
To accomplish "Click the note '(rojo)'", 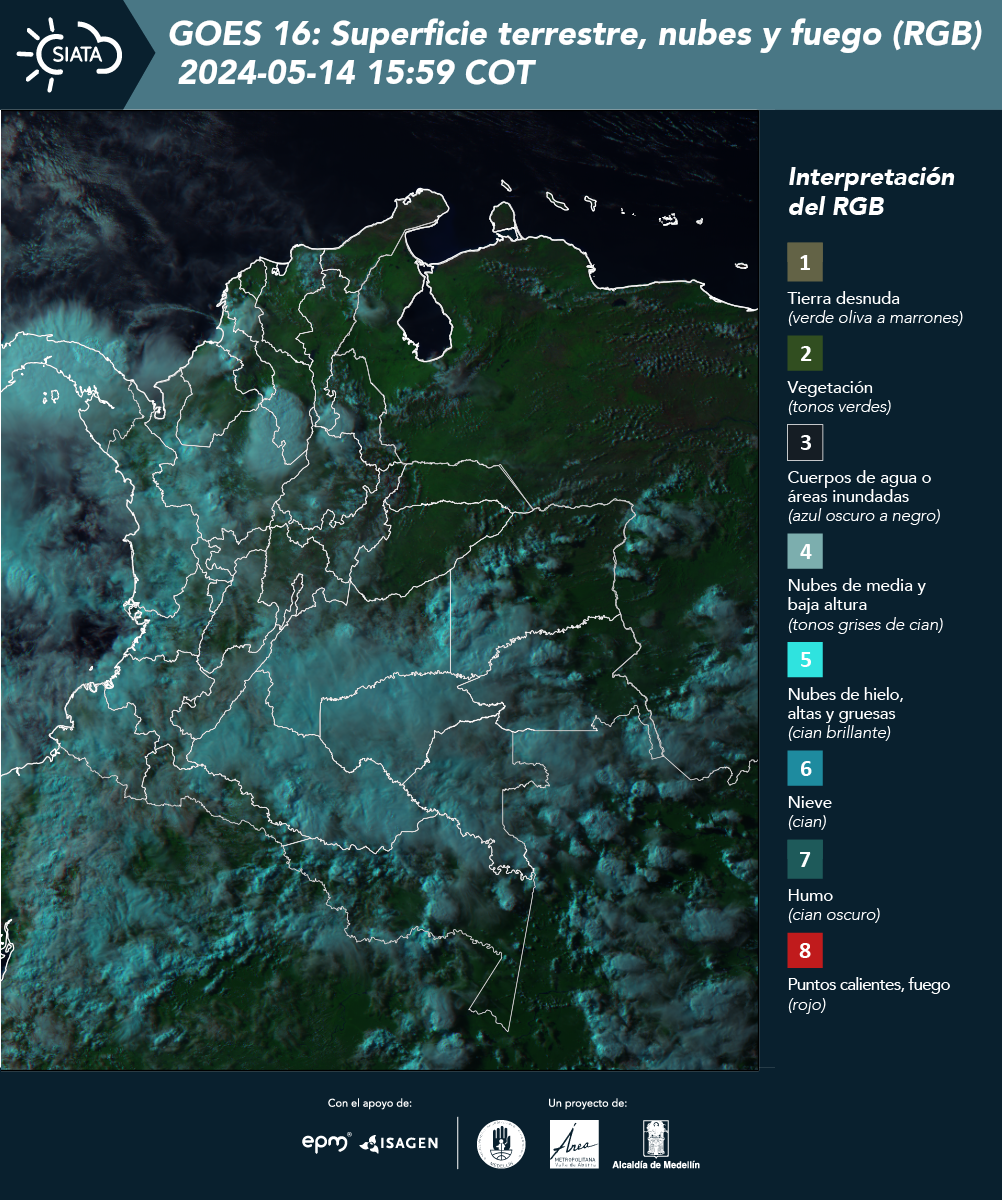I will click(x=807, y=1005).
